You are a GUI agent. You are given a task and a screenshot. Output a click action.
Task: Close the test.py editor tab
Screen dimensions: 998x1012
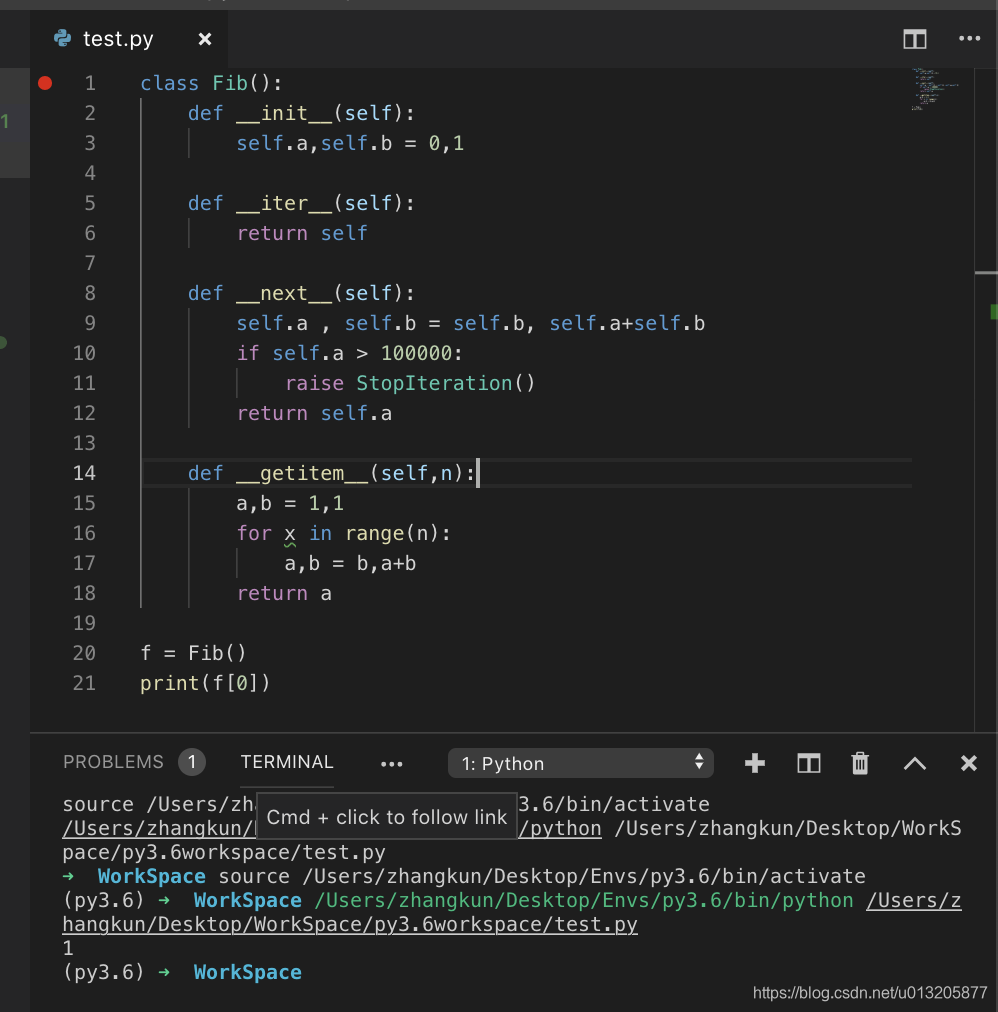205,39
